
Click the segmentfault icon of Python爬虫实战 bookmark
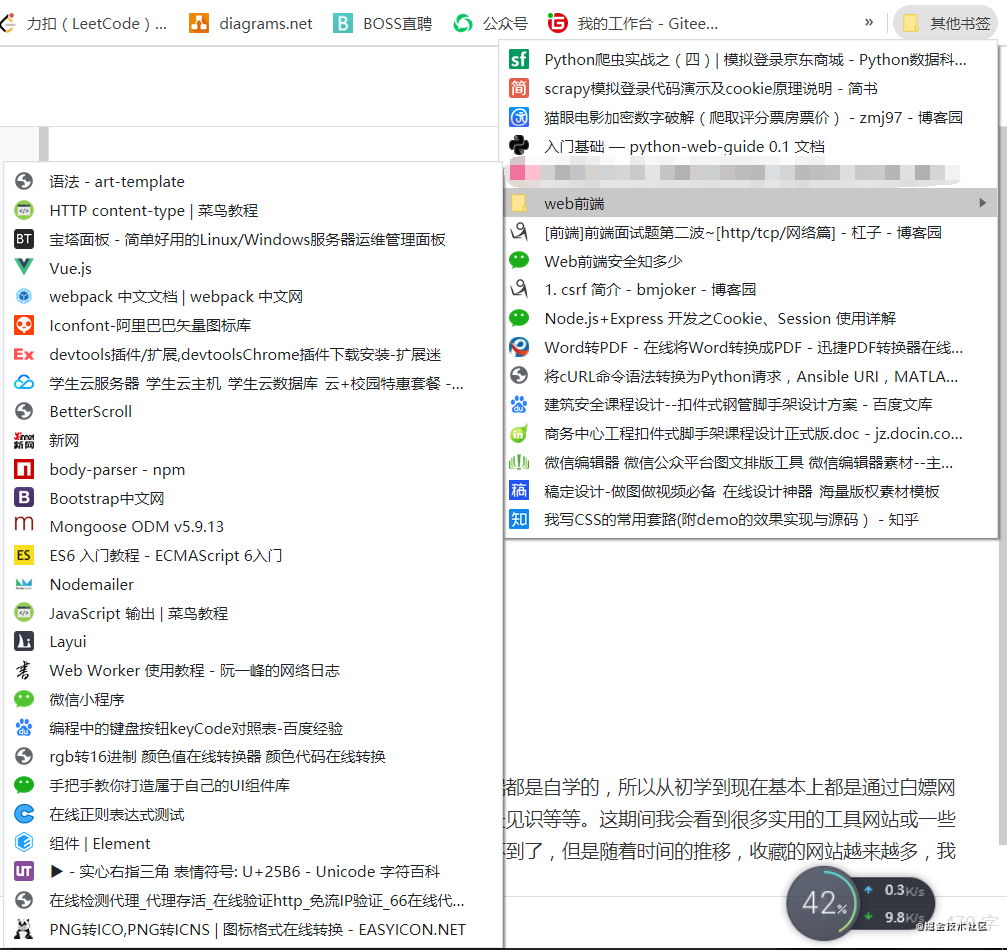click(519, 60)
